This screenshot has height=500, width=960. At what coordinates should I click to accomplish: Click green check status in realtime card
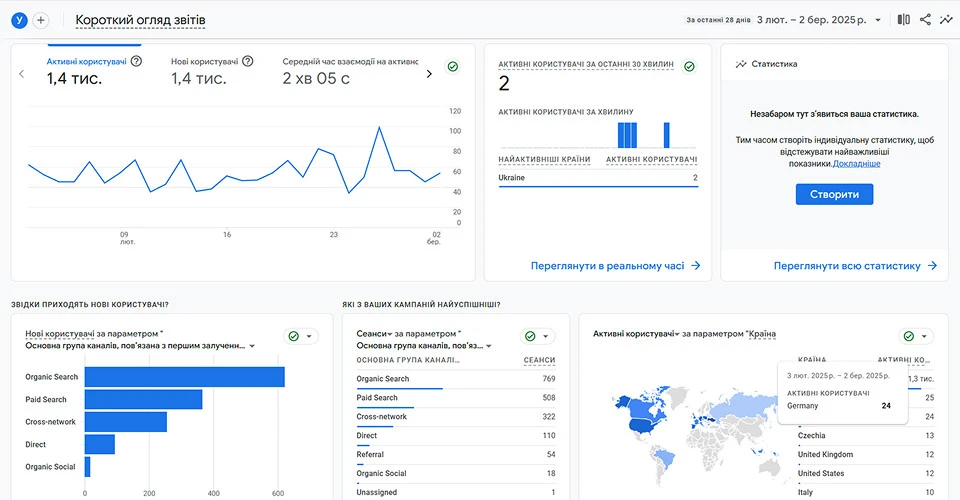(x=689, y=66)
